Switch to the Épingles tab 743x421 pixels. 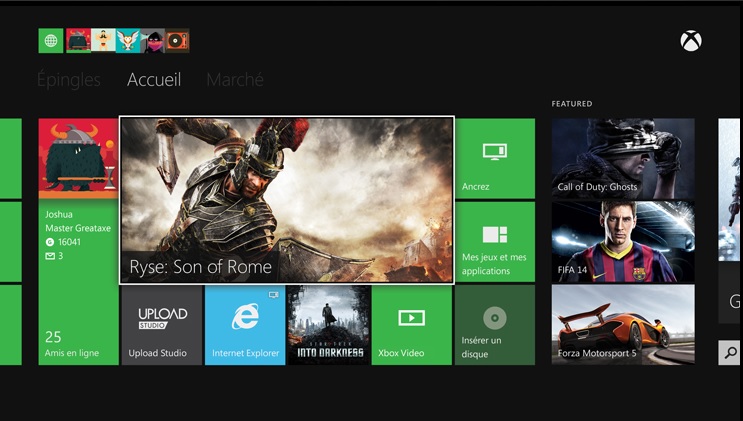point(69,80)
